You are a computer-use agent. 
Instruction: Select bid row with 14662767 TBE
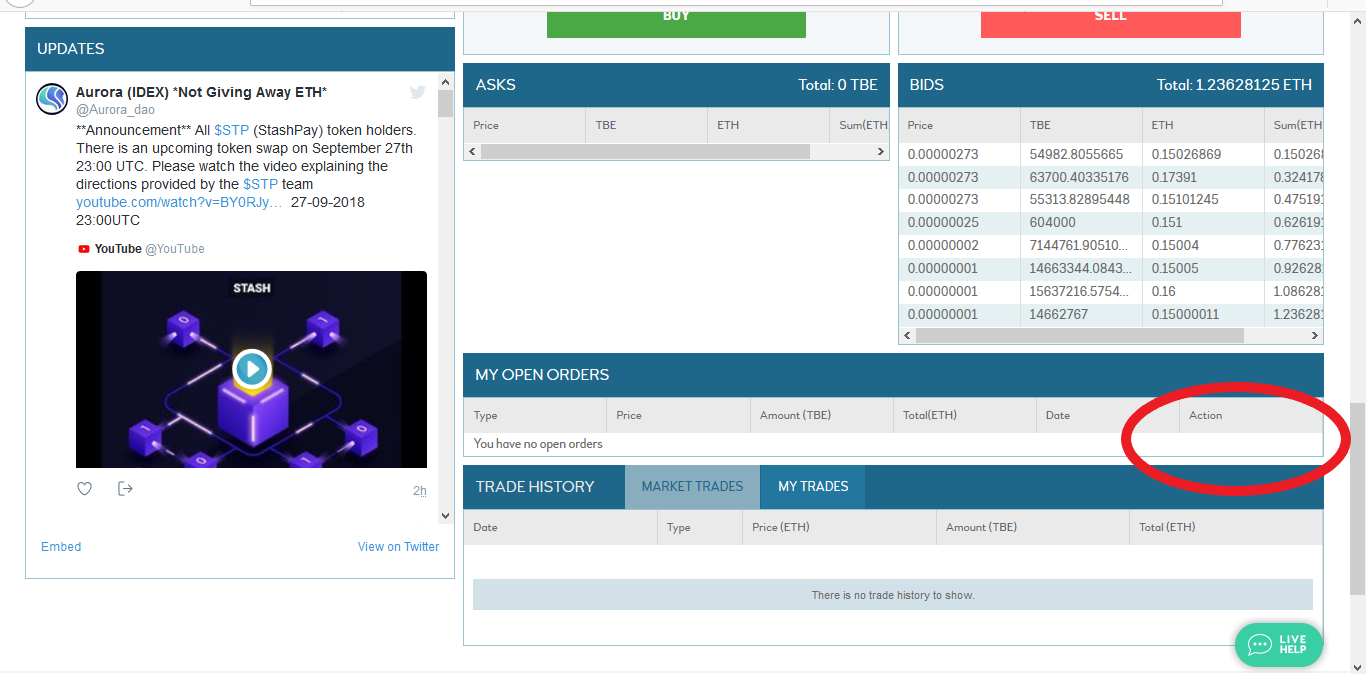coord(1111,315)
